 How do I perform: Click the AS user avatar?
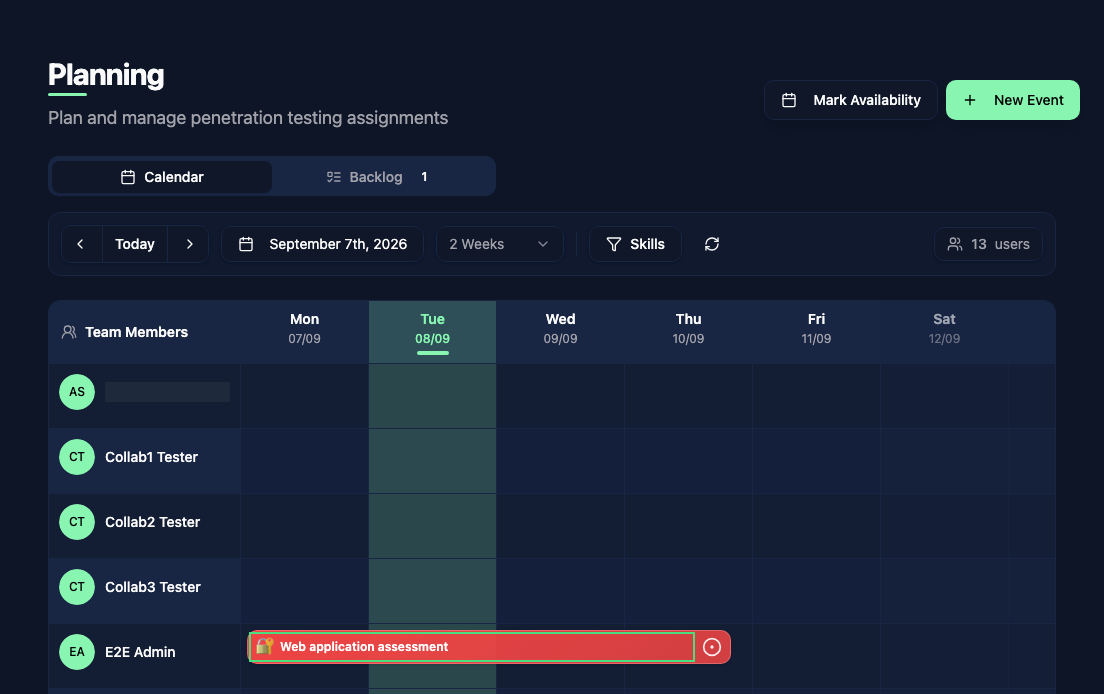point(77,392)
